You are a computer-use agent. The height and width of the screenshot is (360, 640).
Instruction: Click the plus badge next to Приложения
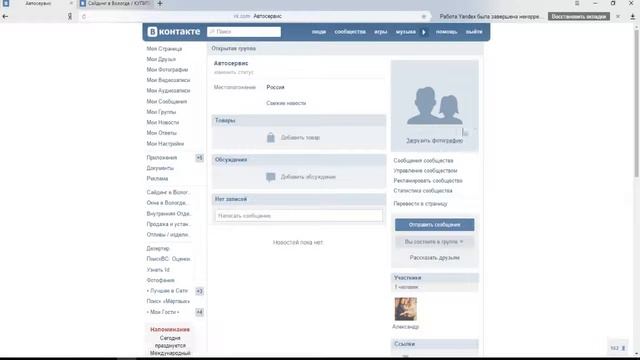199,158
